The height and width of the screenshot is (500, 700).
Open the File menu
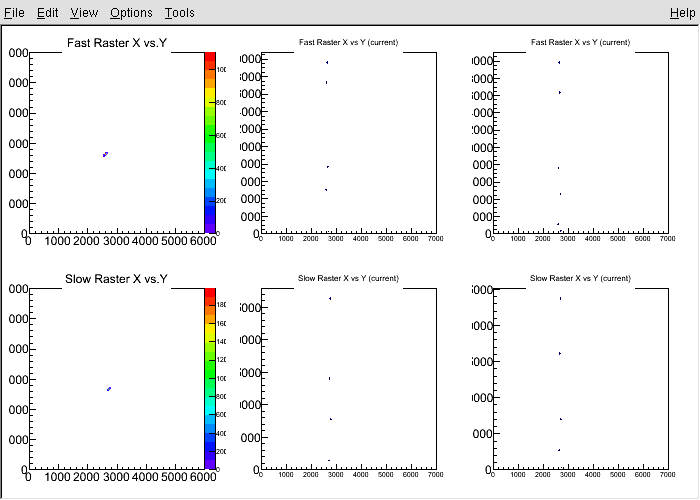click(x=14, y=12)
